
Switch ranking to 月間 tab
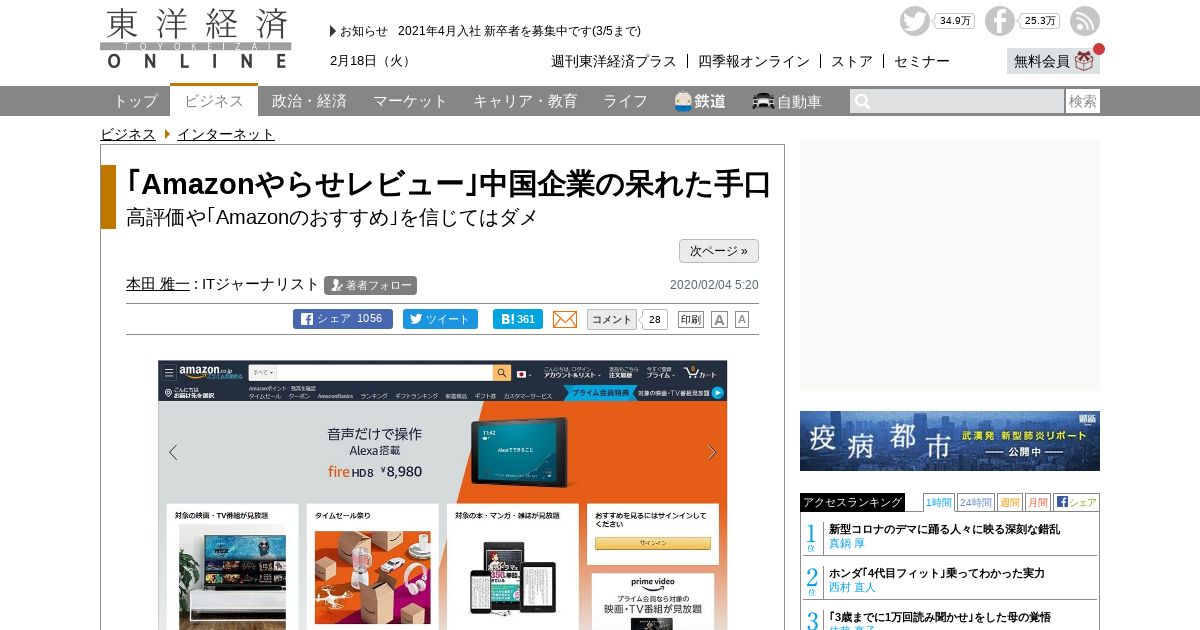(x=1038, y=502)
